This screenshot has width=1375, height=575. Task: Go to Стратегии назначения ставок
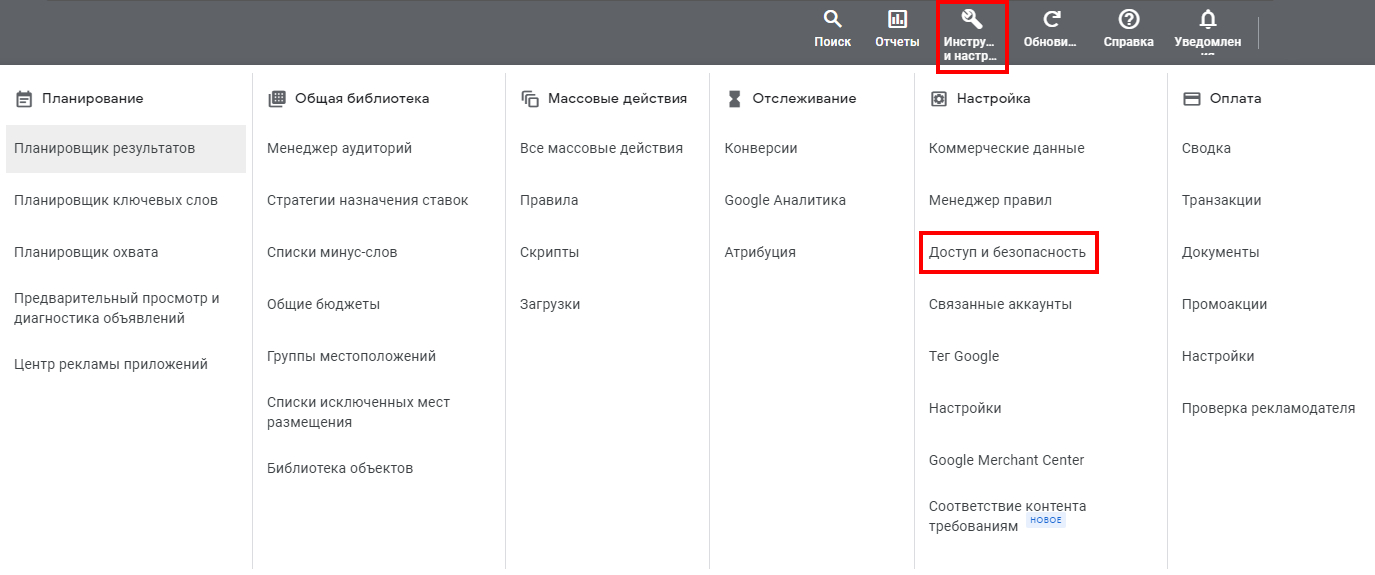pos(367,201)
